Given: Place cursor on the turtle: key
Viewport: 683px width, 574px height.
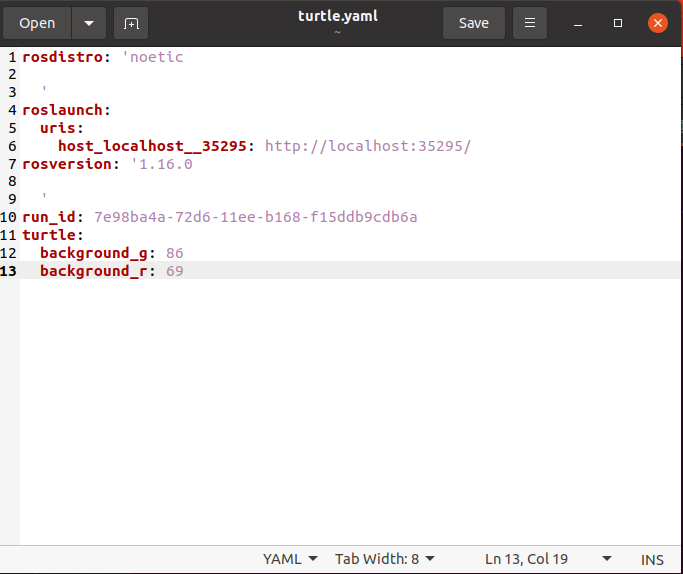Looking at the screenshot, I should 46,235.
